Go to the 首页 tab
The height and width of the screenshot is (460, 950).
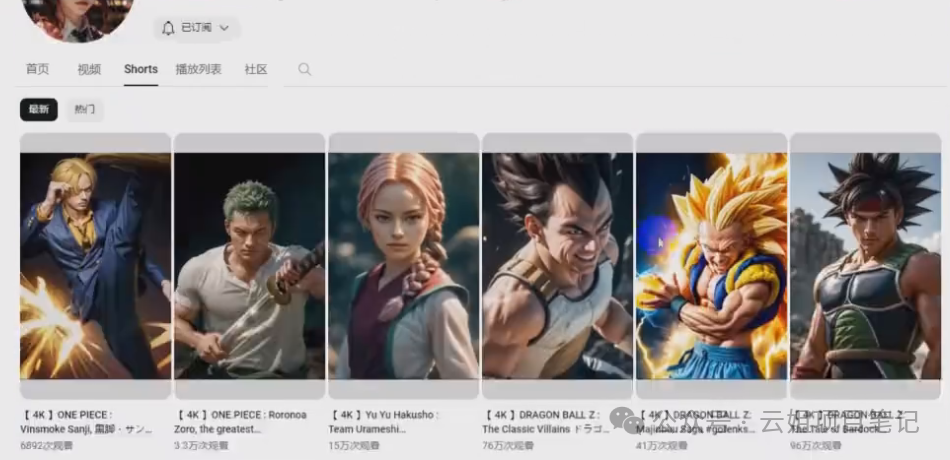coord(38,69)
